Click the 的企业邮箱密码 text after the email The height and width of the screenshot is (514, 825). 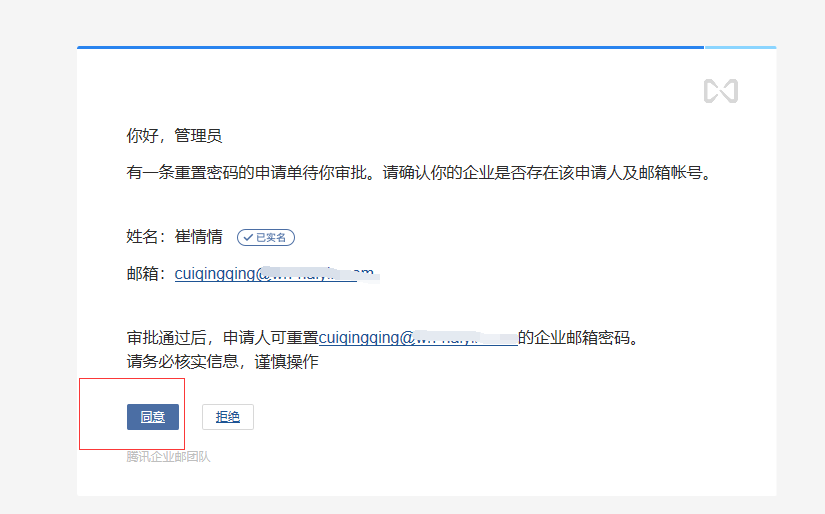pos(578,338)
